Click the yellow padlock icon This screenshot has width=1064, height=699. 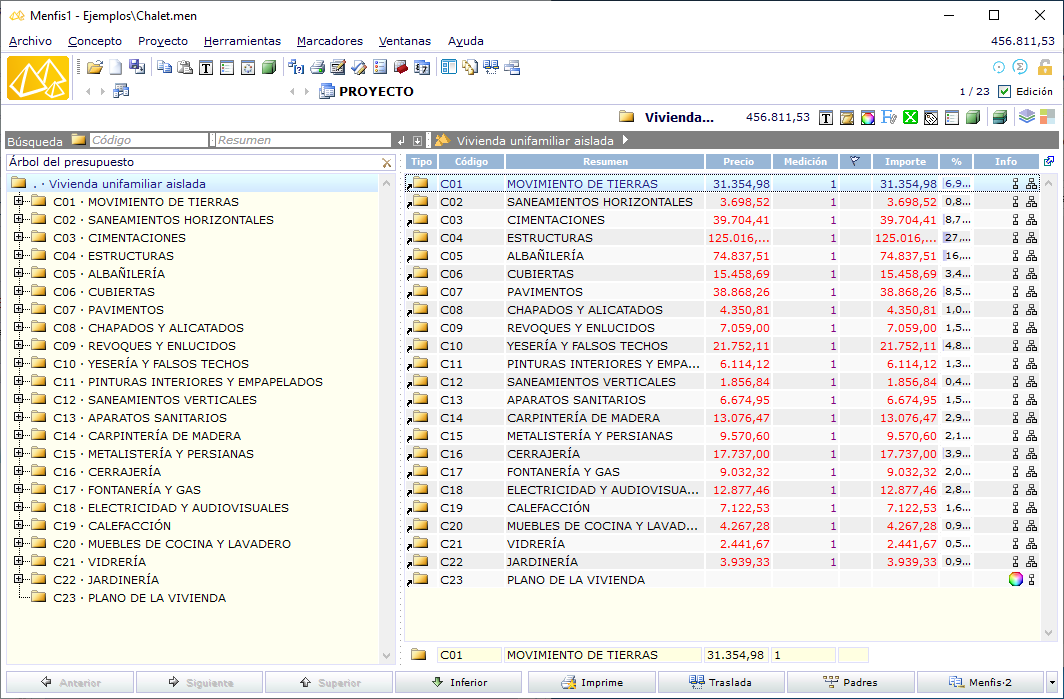(1044, 67)
